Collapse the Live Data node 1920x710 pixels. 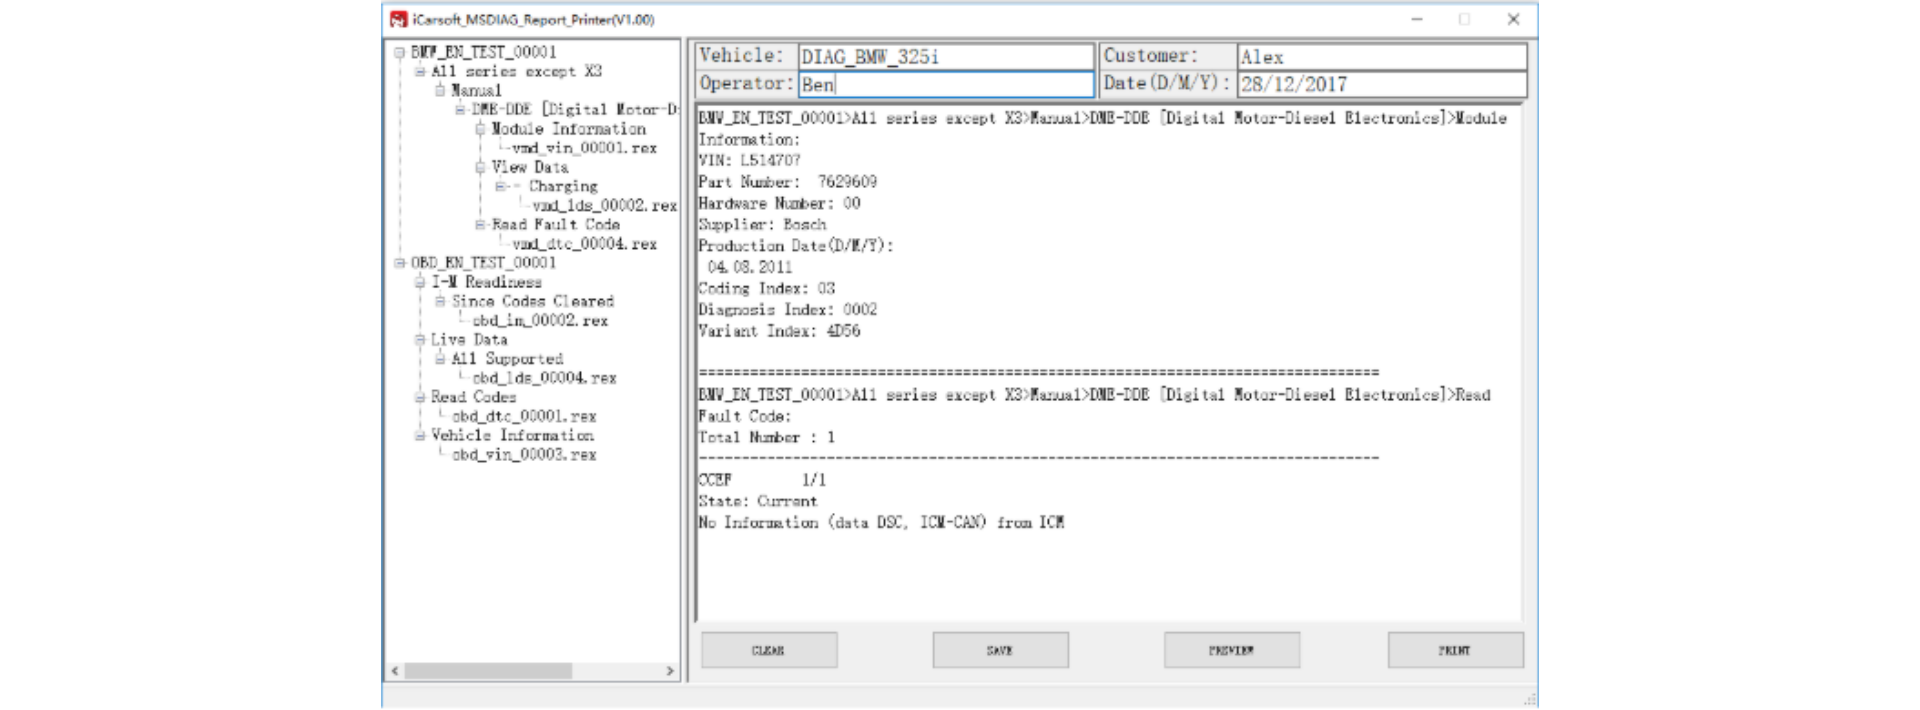[420, 340]
